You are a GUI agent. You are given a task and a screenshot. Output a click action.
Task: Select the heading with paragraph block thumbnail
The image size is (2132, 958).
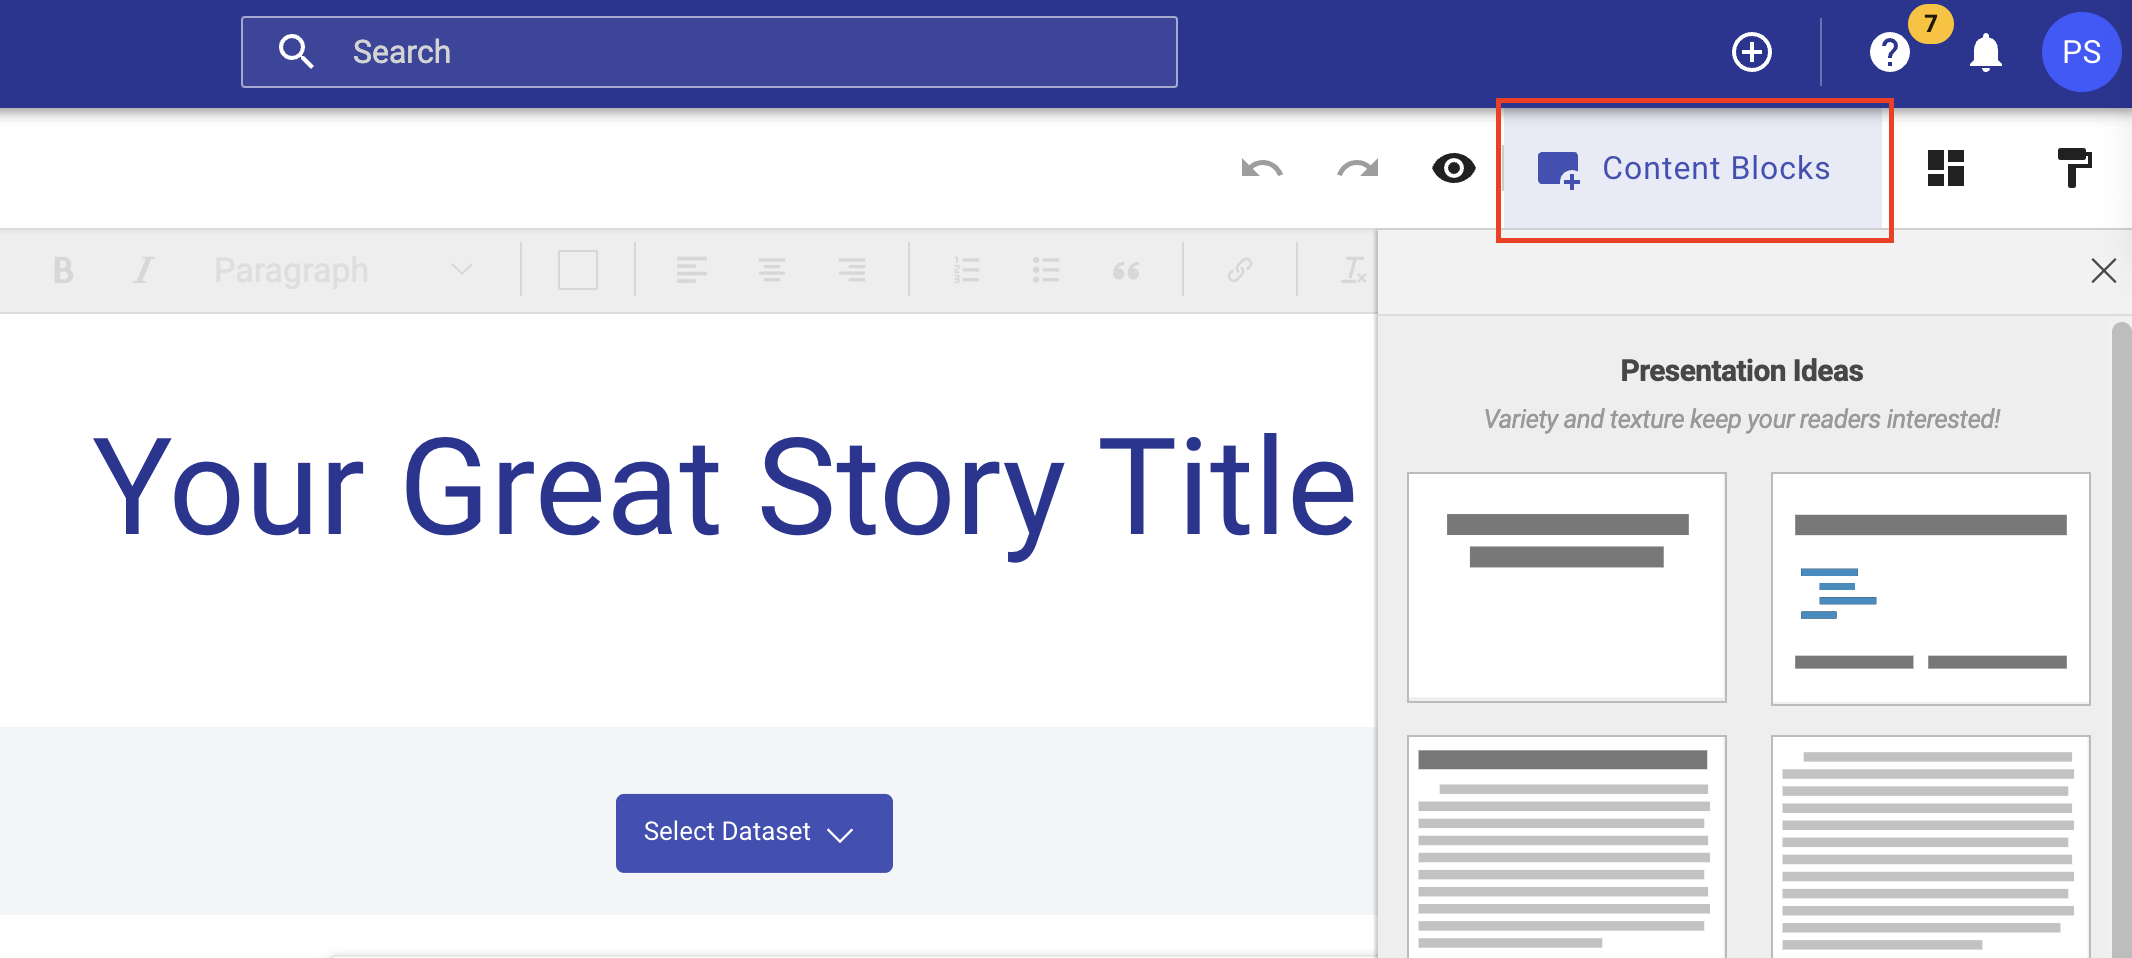[x=1567, y=847]
